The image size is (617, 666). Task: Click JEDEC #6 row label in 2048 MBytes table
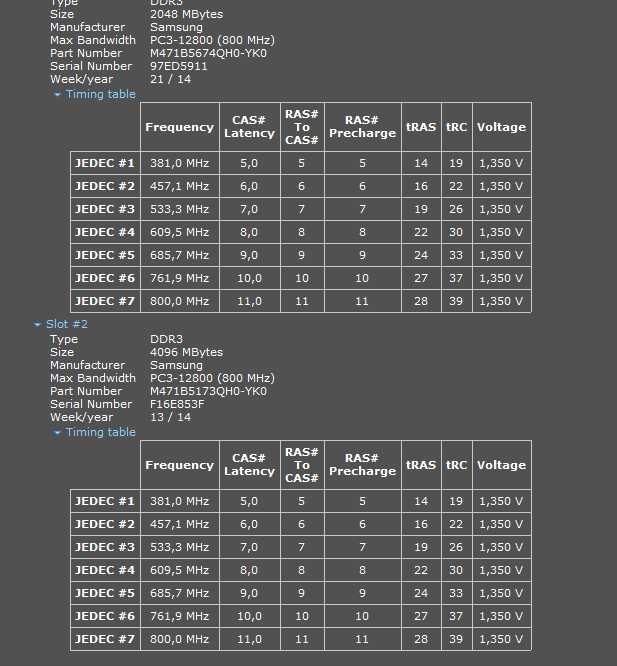[x=105, y=278]
